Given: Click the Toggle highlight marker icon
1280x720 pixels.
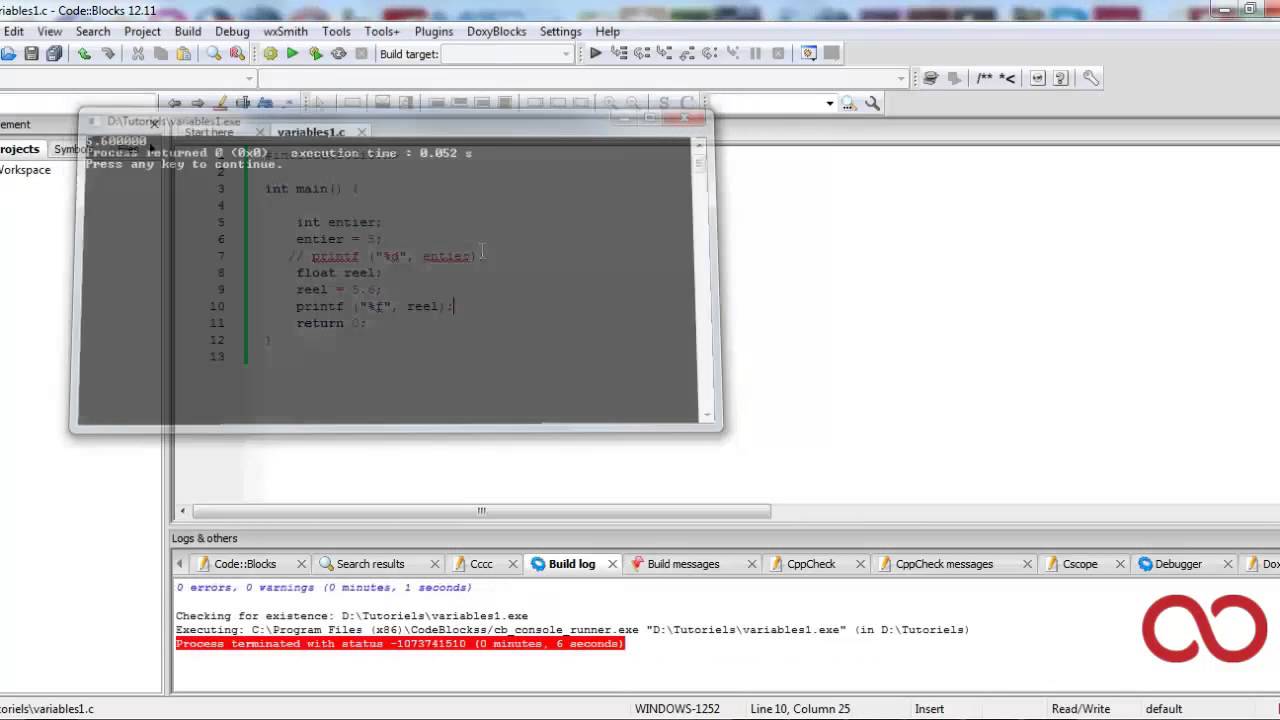Looking at the screenshot, I should coord(221,103).
